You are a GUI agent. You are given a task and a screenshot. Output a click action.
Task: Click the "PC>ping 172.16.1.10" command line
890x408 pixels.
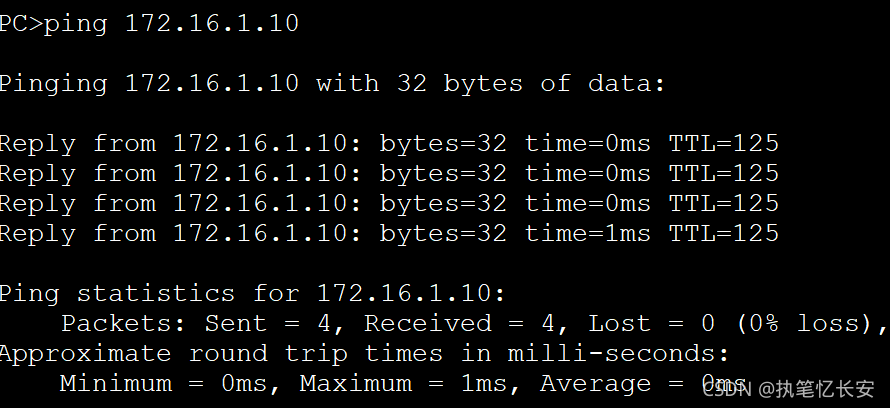click(148, 23)
